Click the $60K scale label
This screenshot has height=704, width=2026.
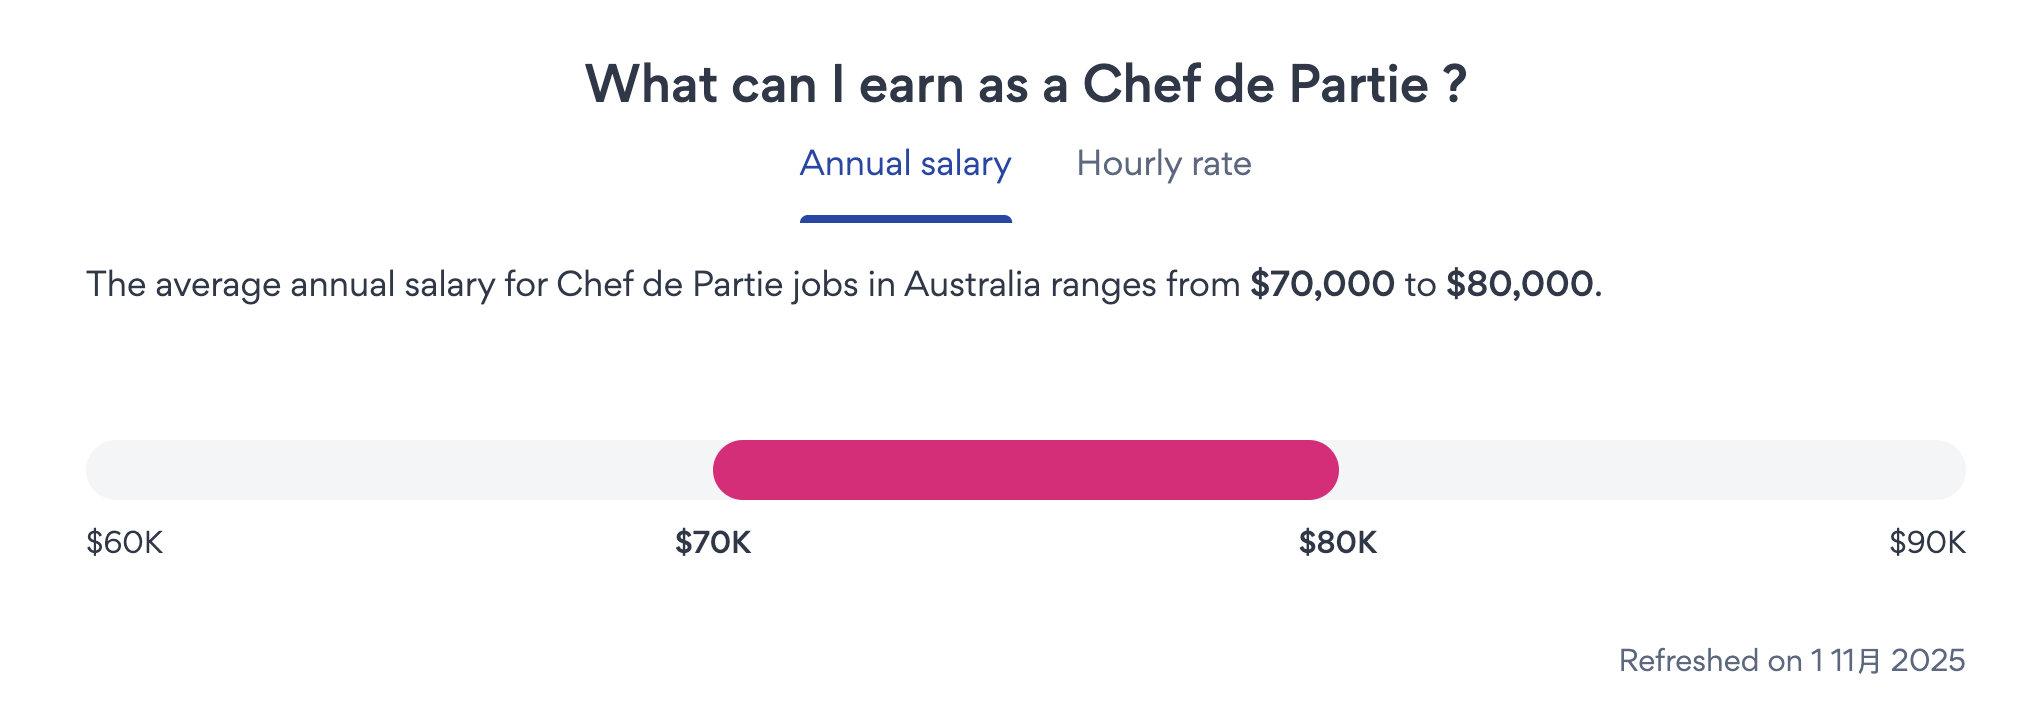click(x=124, y=543)
